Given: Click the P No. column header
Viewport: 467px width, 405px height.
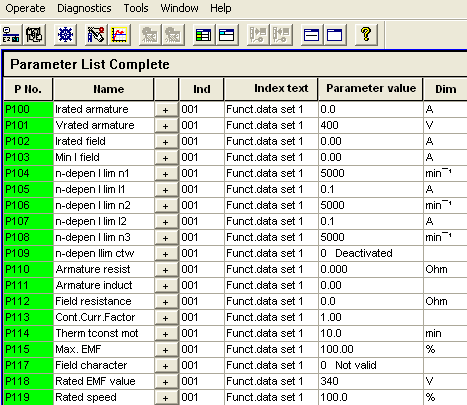Looking at the screenshot, I should click(28, 89).
